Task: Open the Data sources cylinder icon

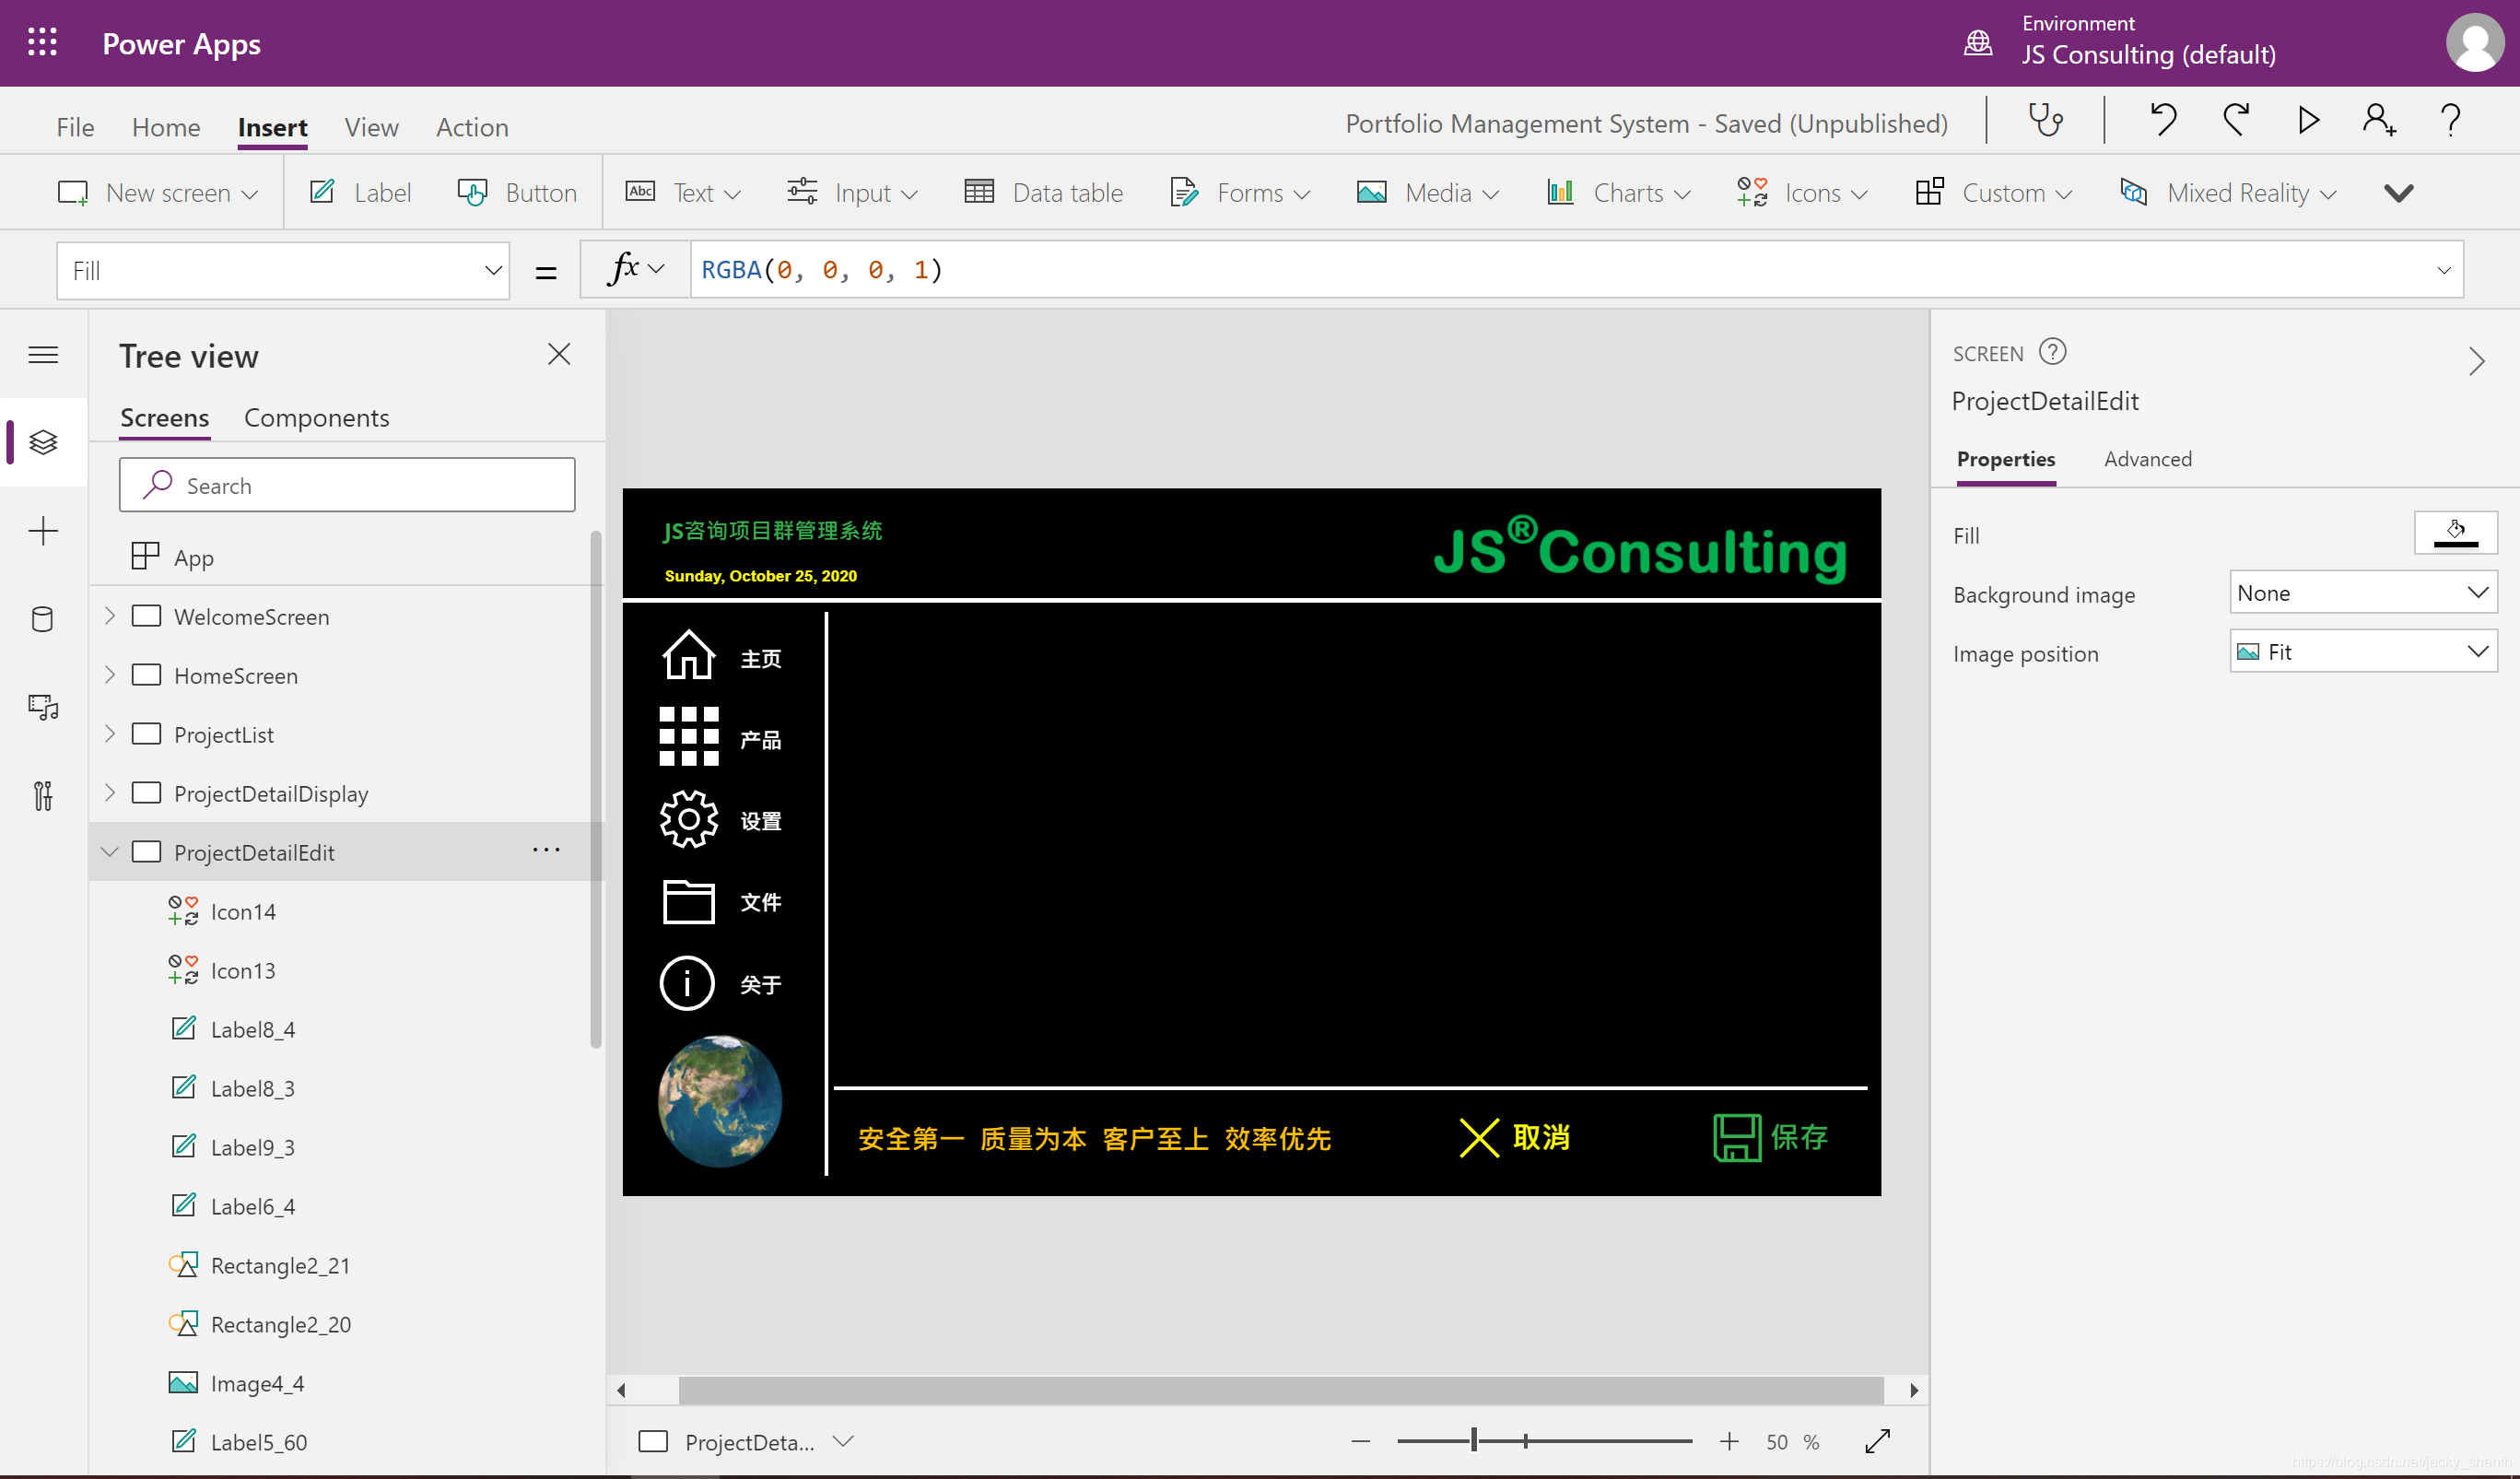Action: 43,619
